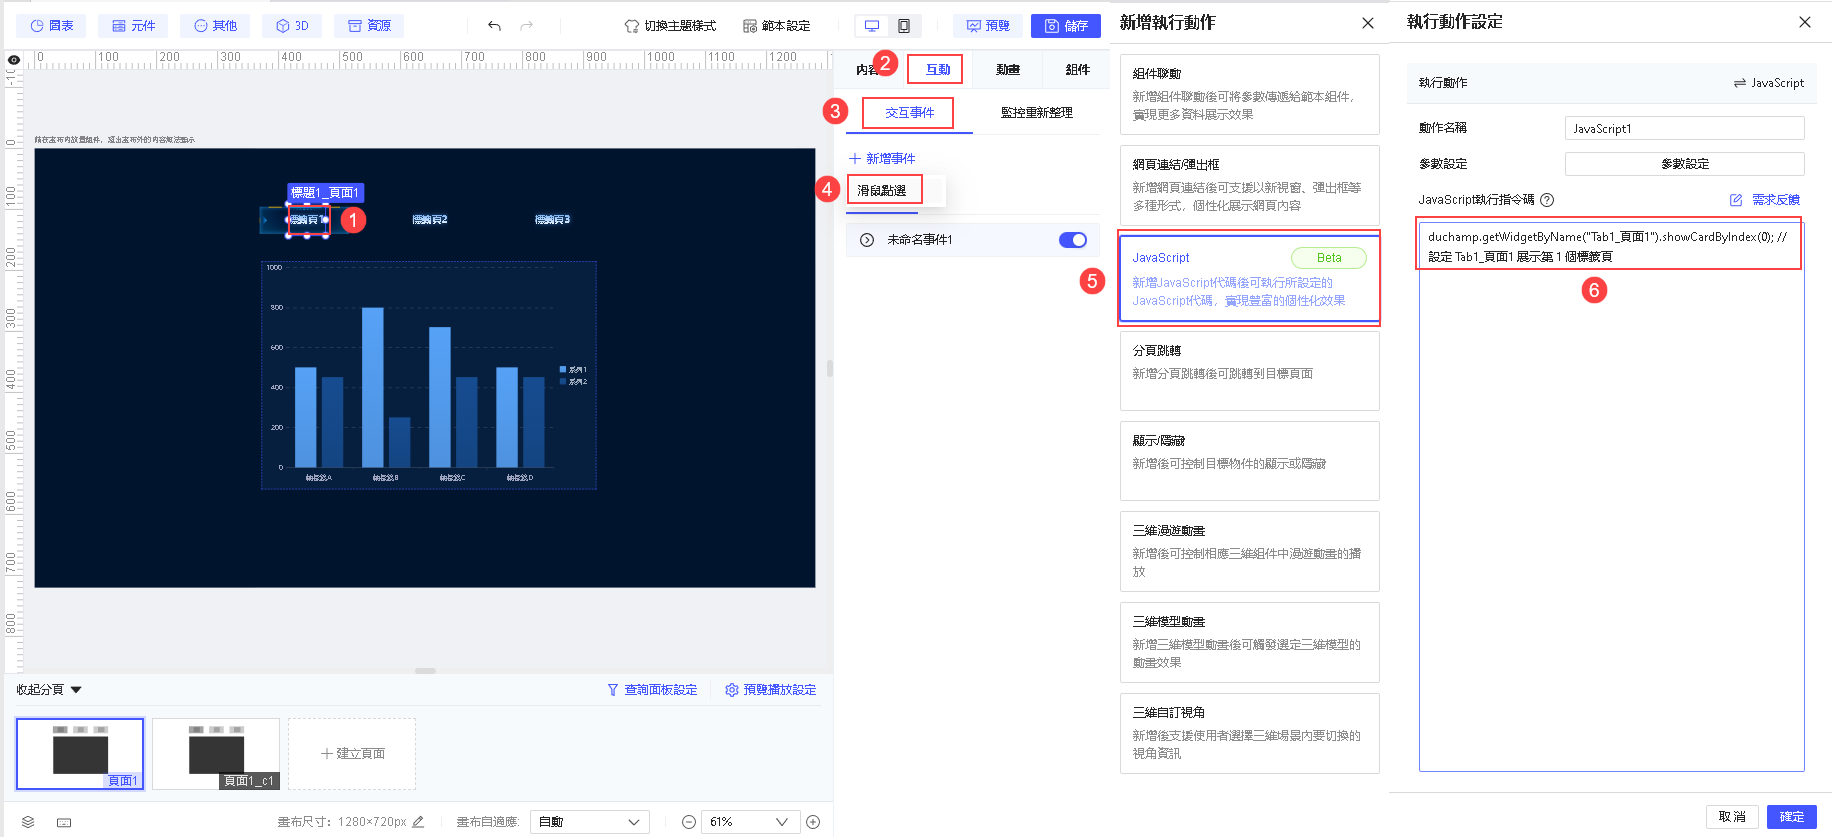Click 切換主題樣式 theme switcher
This screenshot has height=837, width=1832.
tap(670, 26)
